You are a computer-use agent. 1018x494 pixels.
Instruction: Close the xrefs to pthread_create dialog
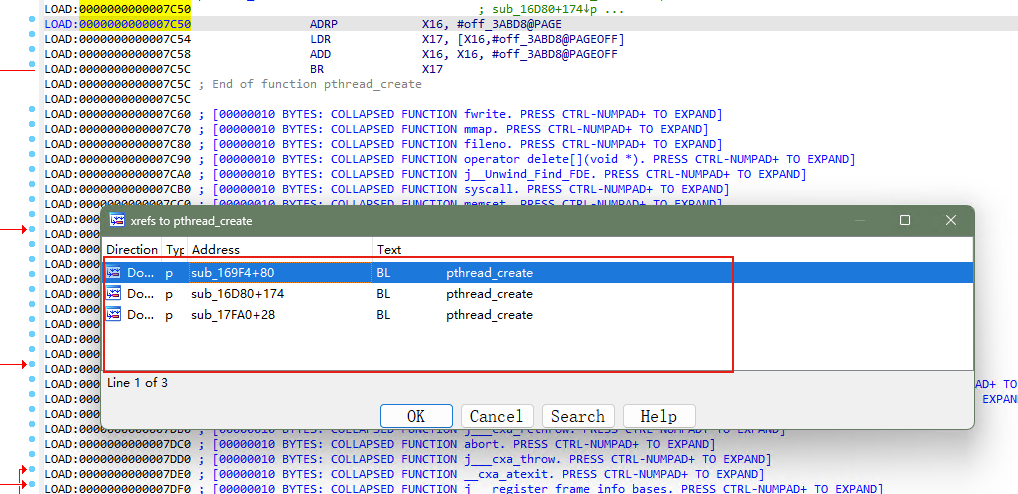(x=950, y=220)
